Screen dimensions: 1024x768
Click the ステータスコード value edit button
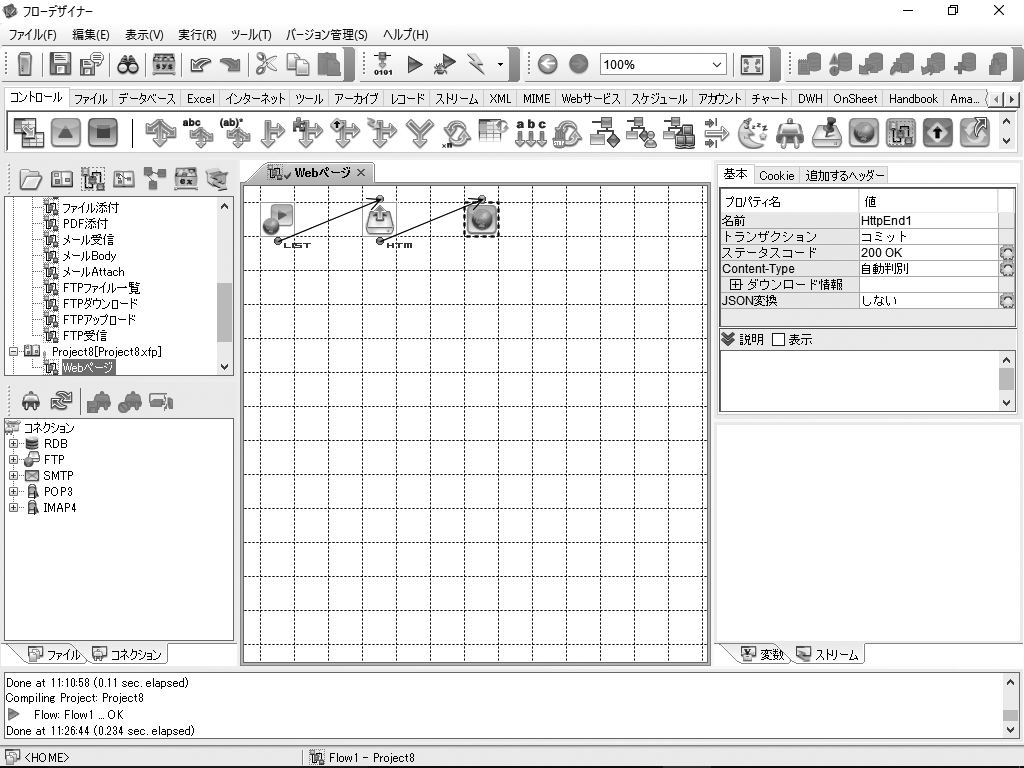click(x=1006, y=253)
